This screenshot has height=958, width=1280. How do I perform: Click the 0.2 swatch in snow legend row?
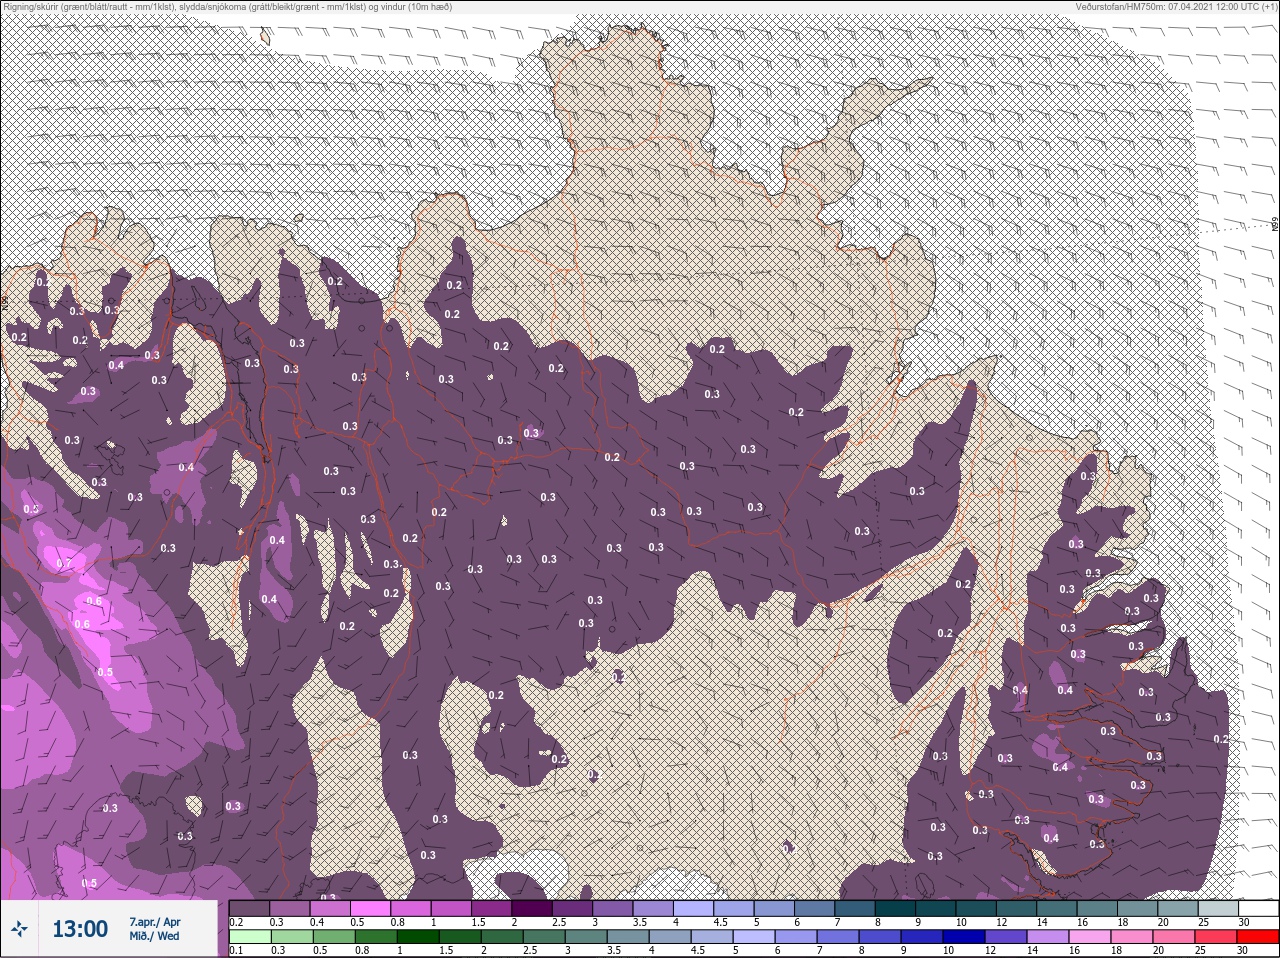pyautogui.click(x=249, y=908)
